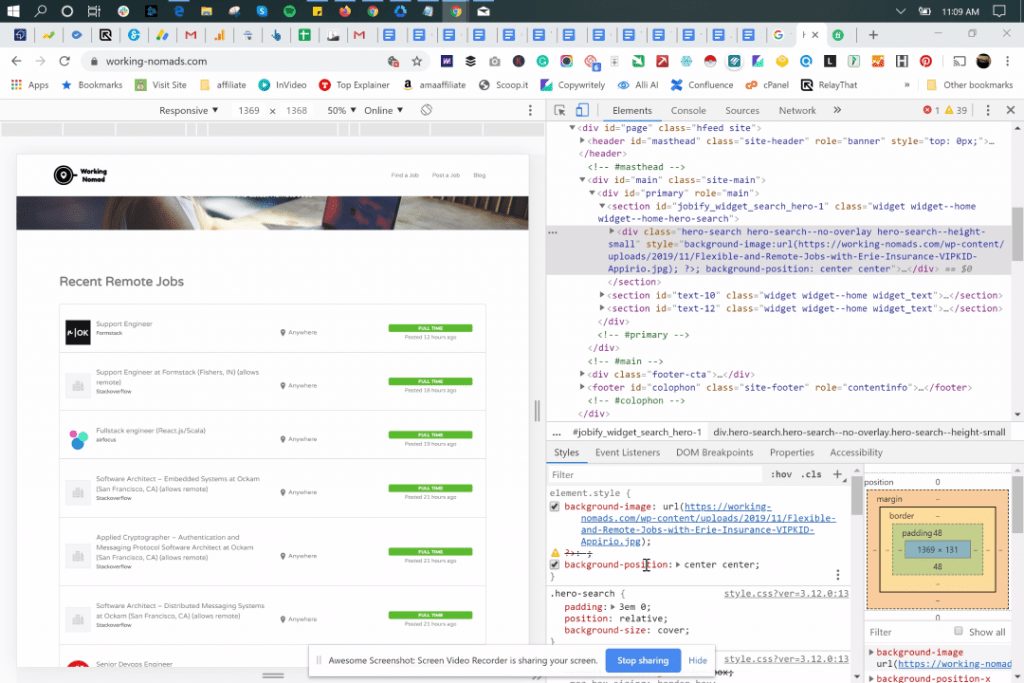This screenshot has width=1024, height=683.
Task: Switch to the Console tab
Action: pos(688,110)
